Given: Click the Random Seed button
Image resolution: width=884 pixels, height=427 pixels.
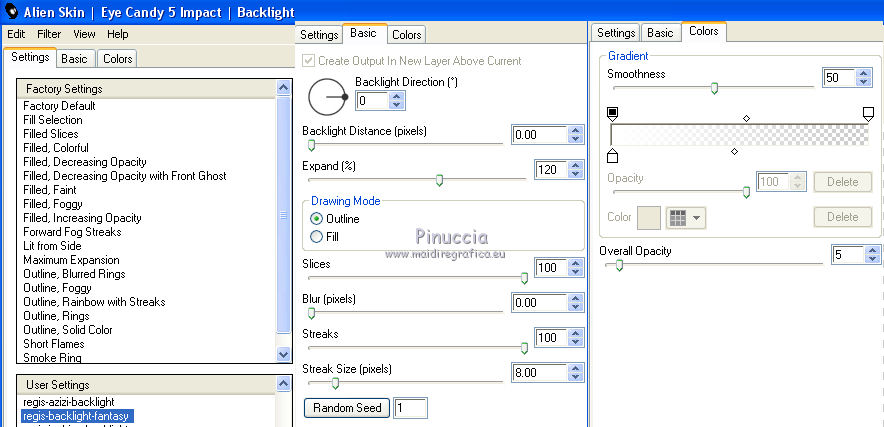Looking at the screenshot, I should (x=347, y=408).
